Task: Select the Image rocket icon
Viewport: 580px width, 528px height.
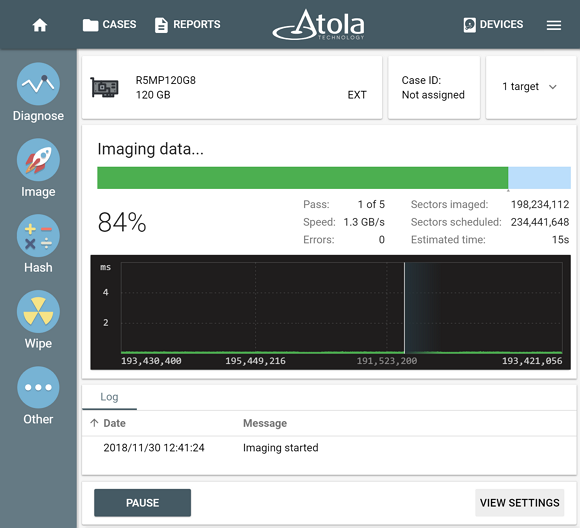Action: 38,160
